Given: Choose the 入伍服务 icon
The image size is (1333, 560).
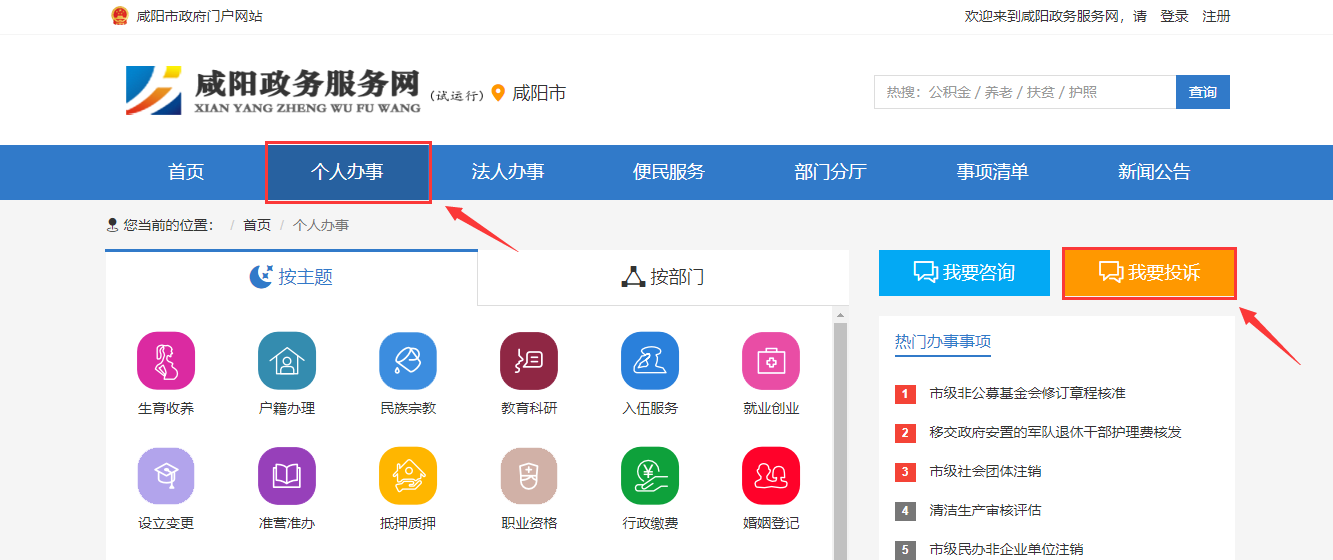Looking at the screenshot, I should tap(650, 360).
